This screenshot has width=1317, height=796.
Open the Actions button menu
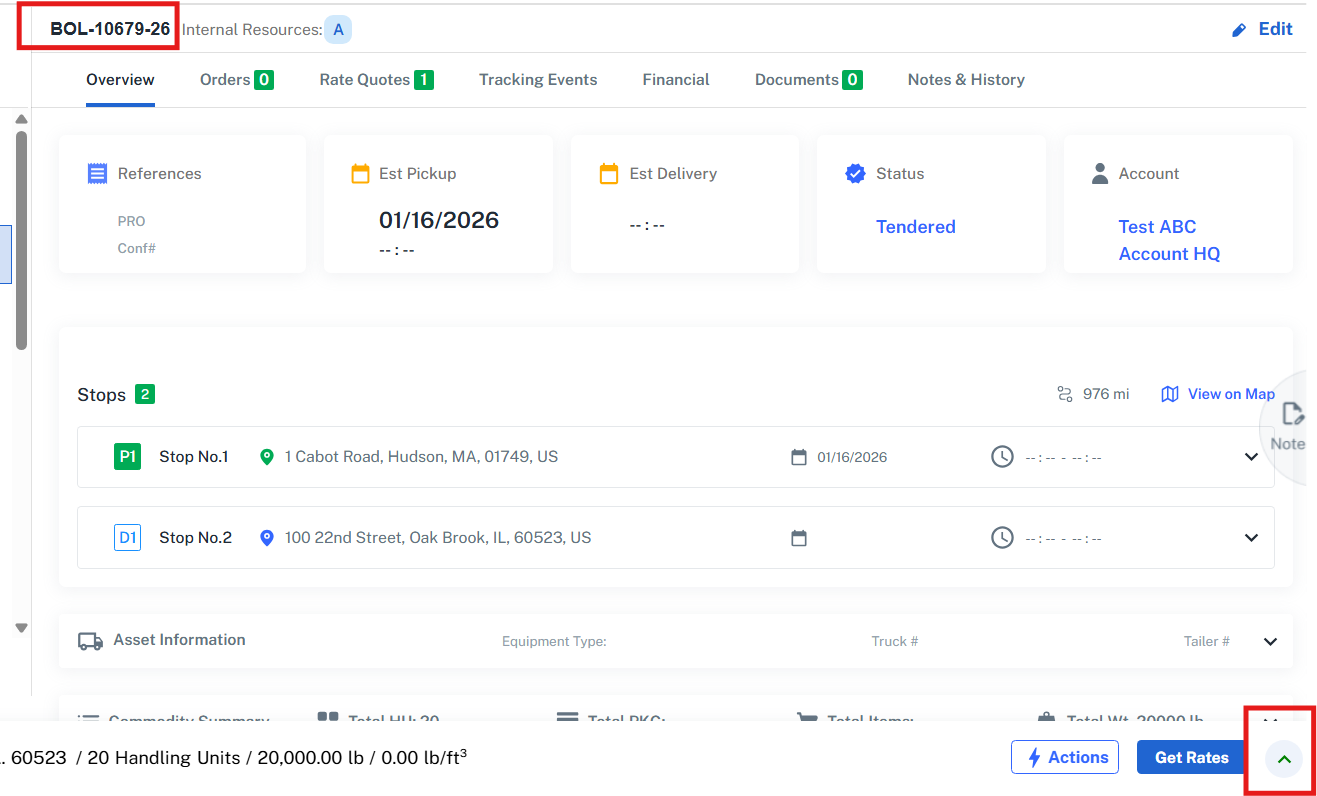click(1067, 757)
